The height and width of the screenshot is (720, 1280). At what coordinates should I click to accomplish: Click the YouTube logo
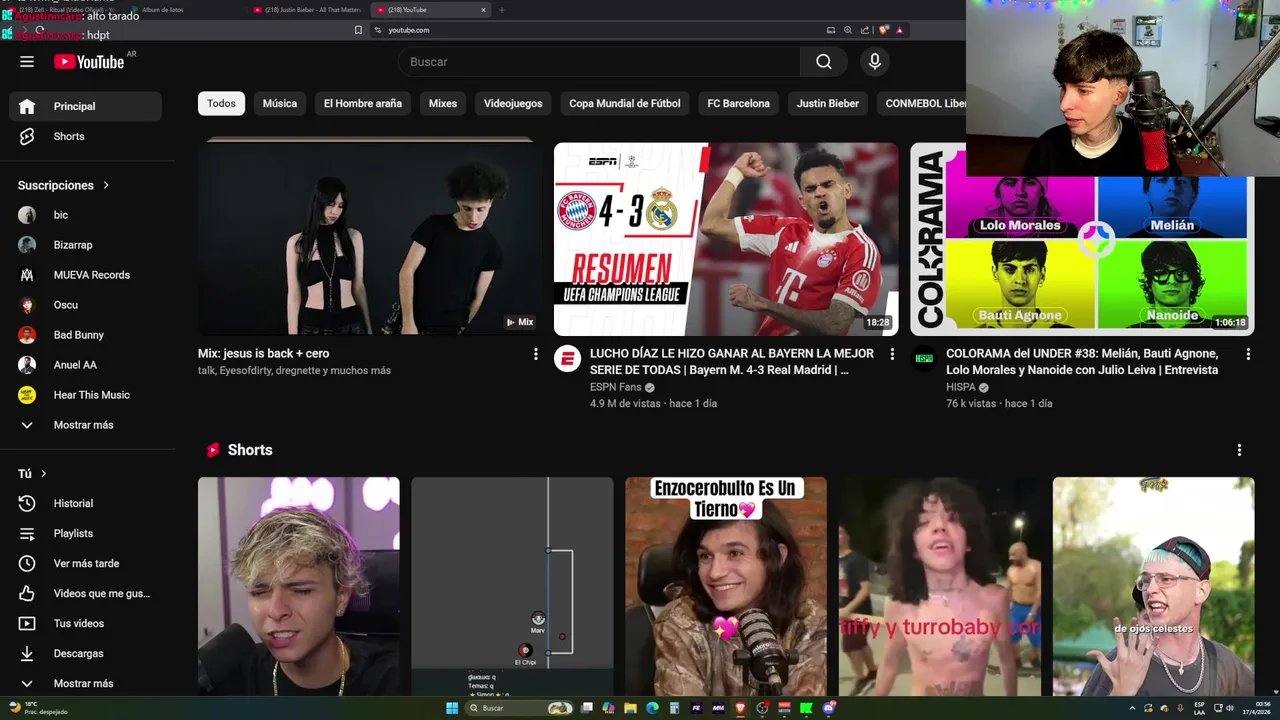click(89, 62)
